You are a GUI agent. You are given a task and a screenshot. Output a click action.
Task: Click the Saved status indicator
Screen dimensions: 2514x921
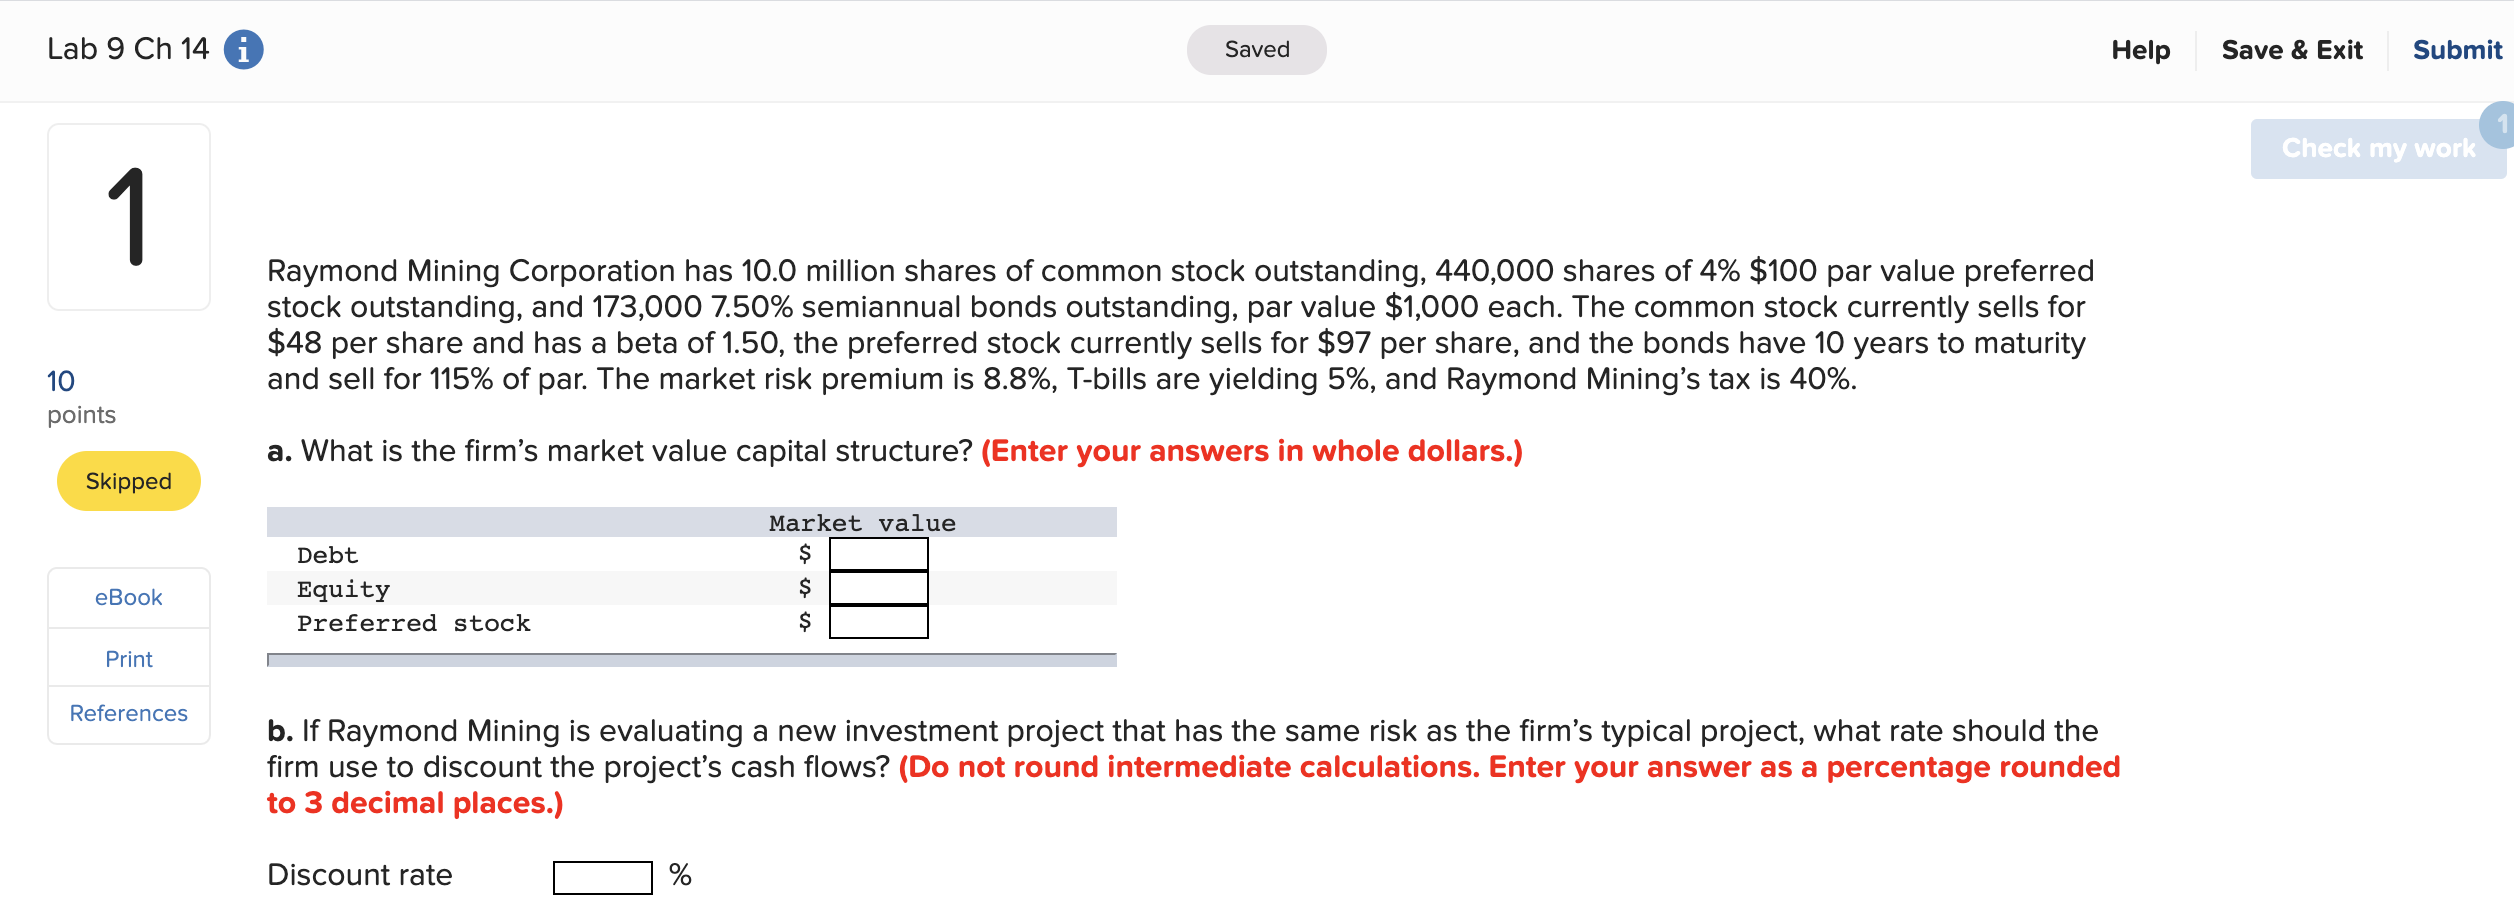point(1256,48)
